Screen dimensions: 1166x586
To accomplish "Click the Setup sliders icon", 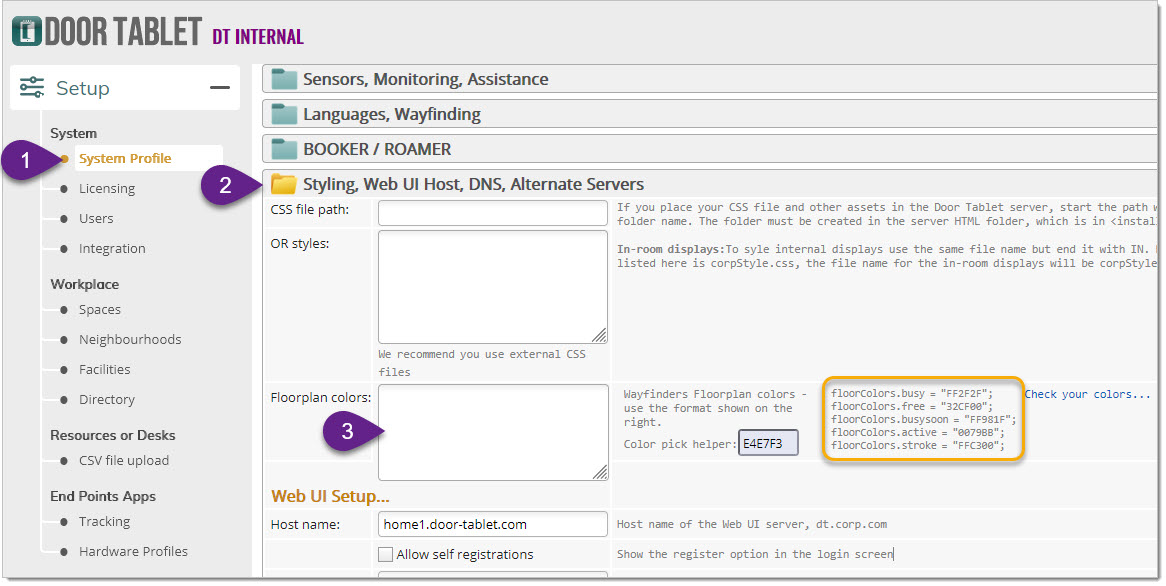I will point(32,88).
